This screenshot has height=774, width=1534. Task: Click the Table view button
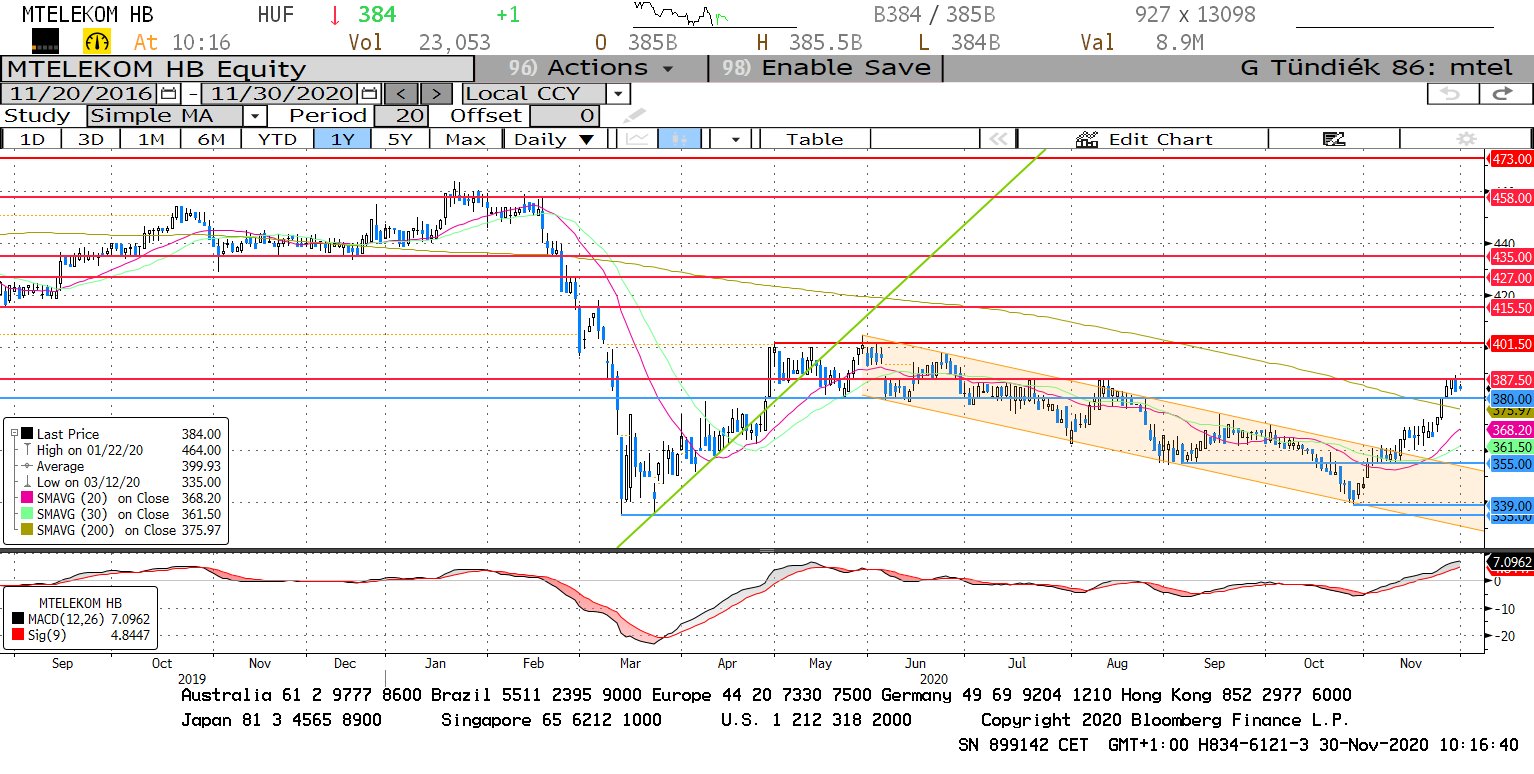coord(814,139)
